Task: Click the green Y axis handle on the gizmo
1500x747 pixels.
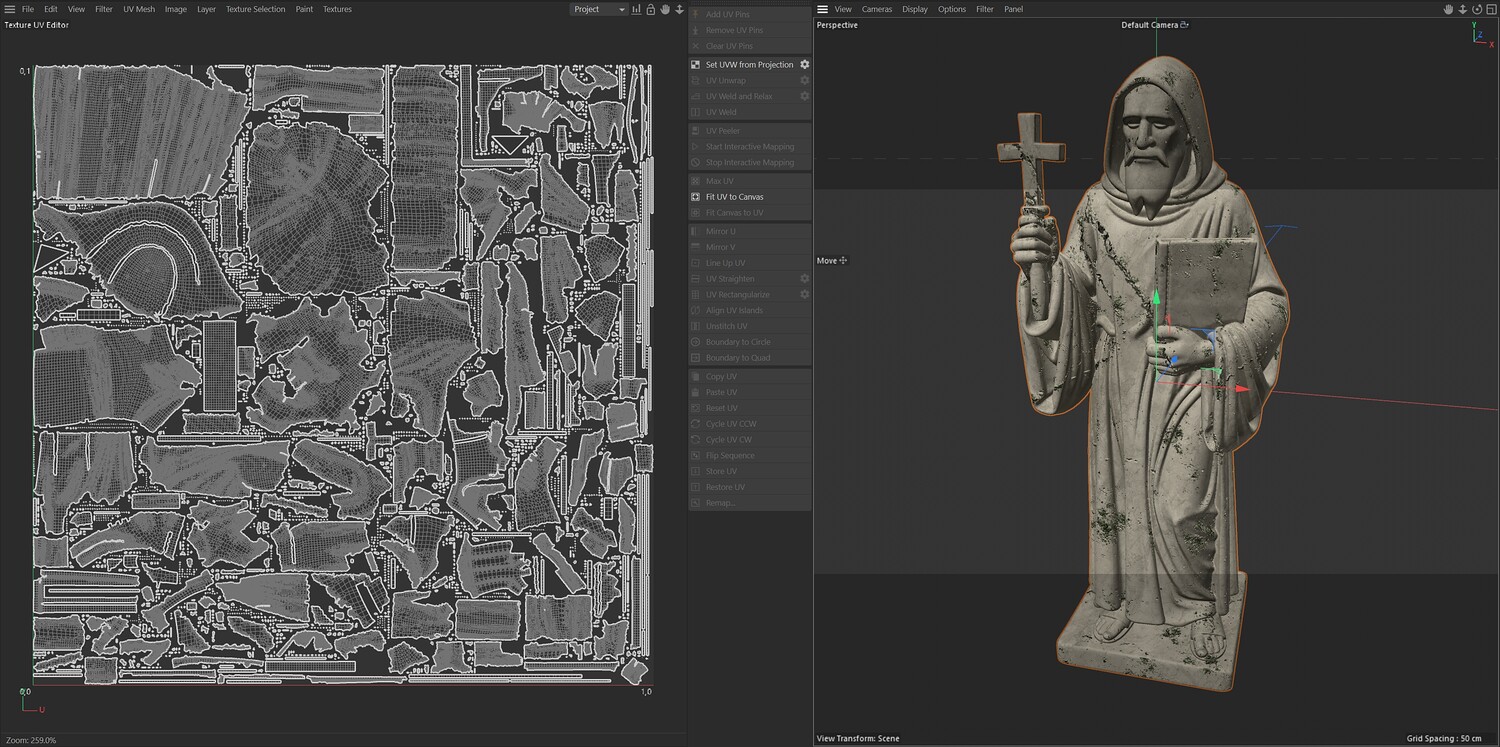Action: click(x=1156, y=297)
